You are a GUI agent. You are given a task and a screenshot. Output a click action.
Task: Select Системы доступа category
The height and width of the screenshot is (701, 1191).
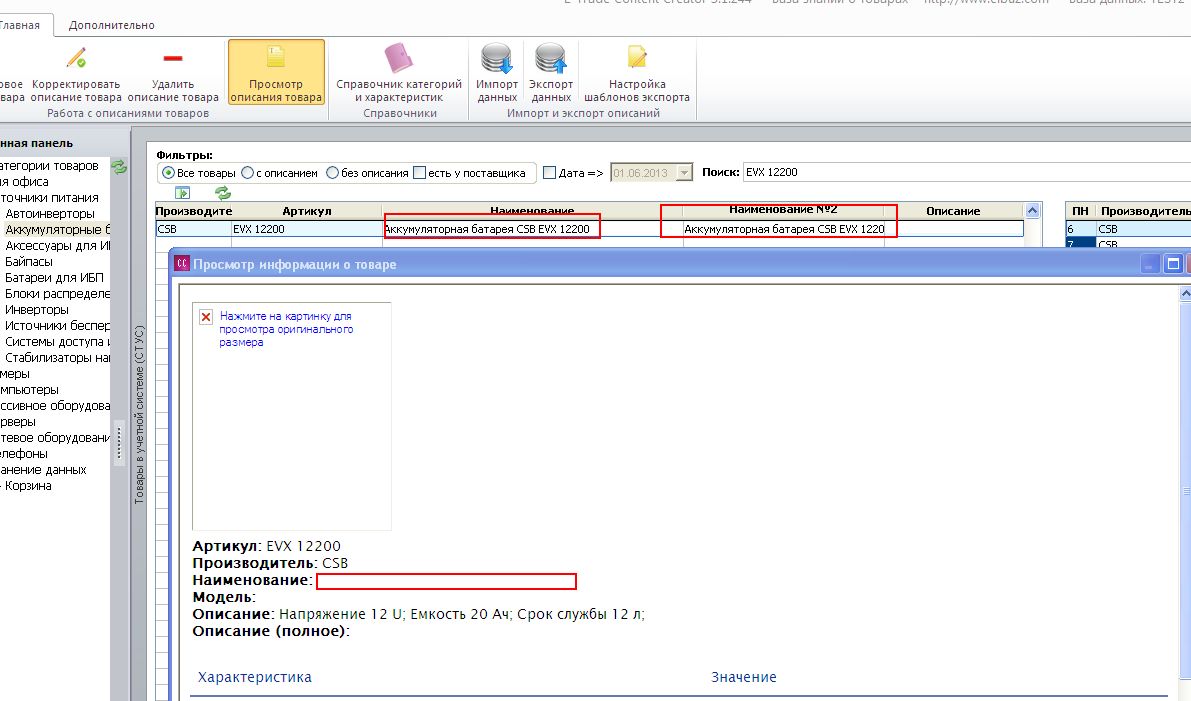[58, 342]
